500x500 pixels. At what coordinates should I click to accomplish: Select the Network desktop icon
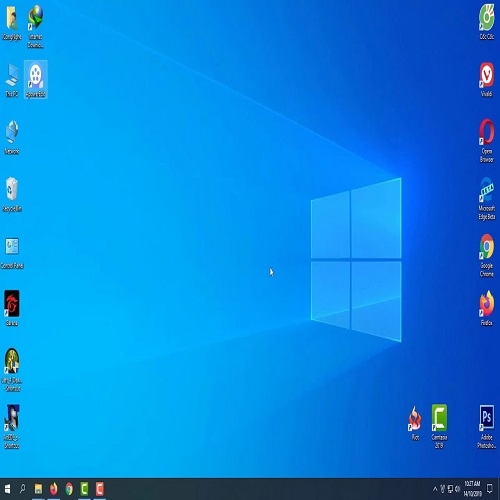[12, 137]
